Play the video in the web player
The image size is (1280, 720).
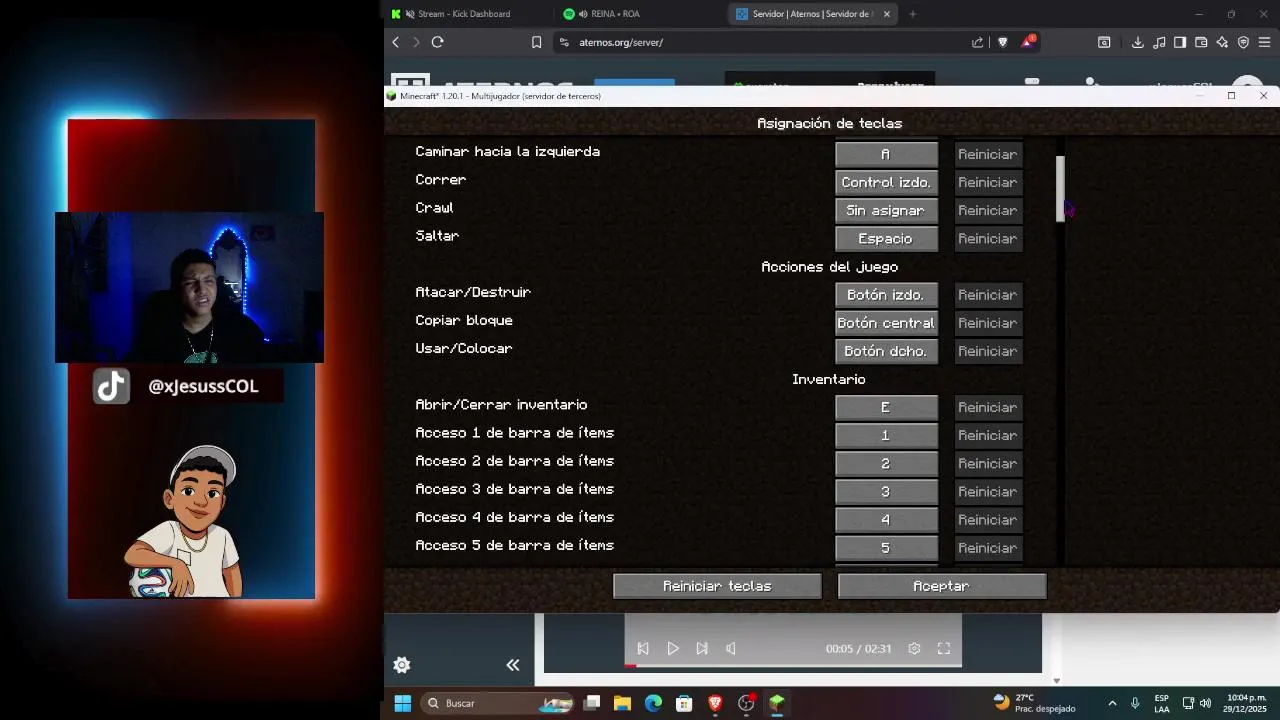tap(673, 649)
